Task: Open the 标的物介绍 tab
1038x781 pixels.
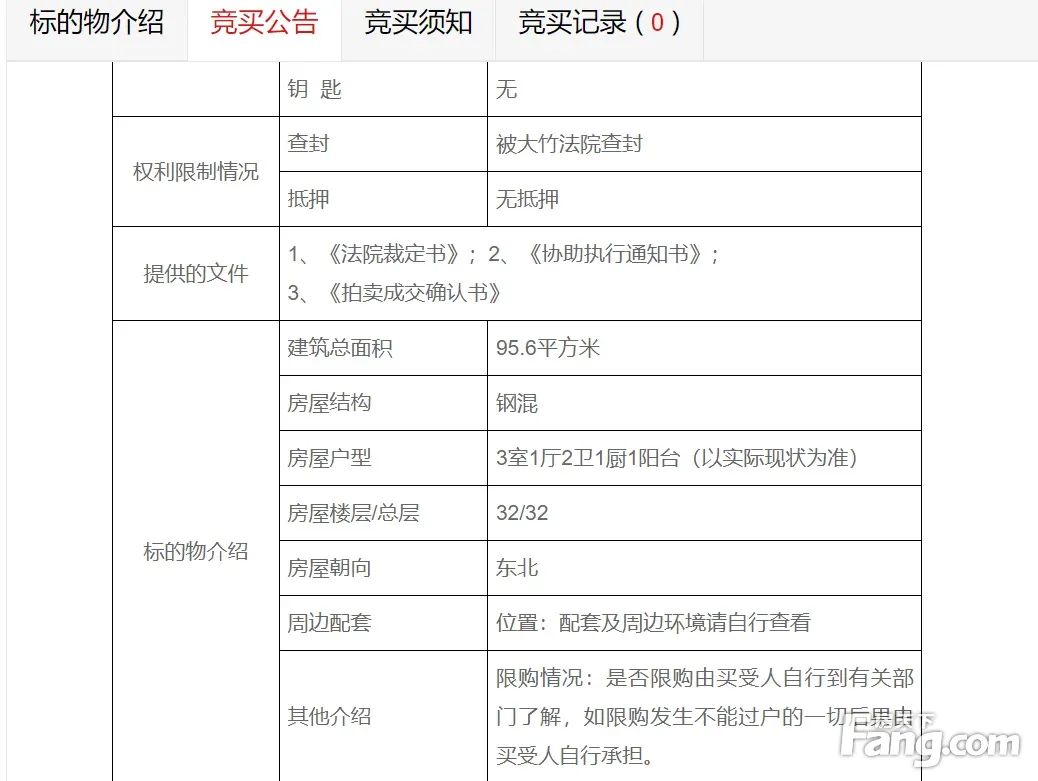Action: coord(97,23)
